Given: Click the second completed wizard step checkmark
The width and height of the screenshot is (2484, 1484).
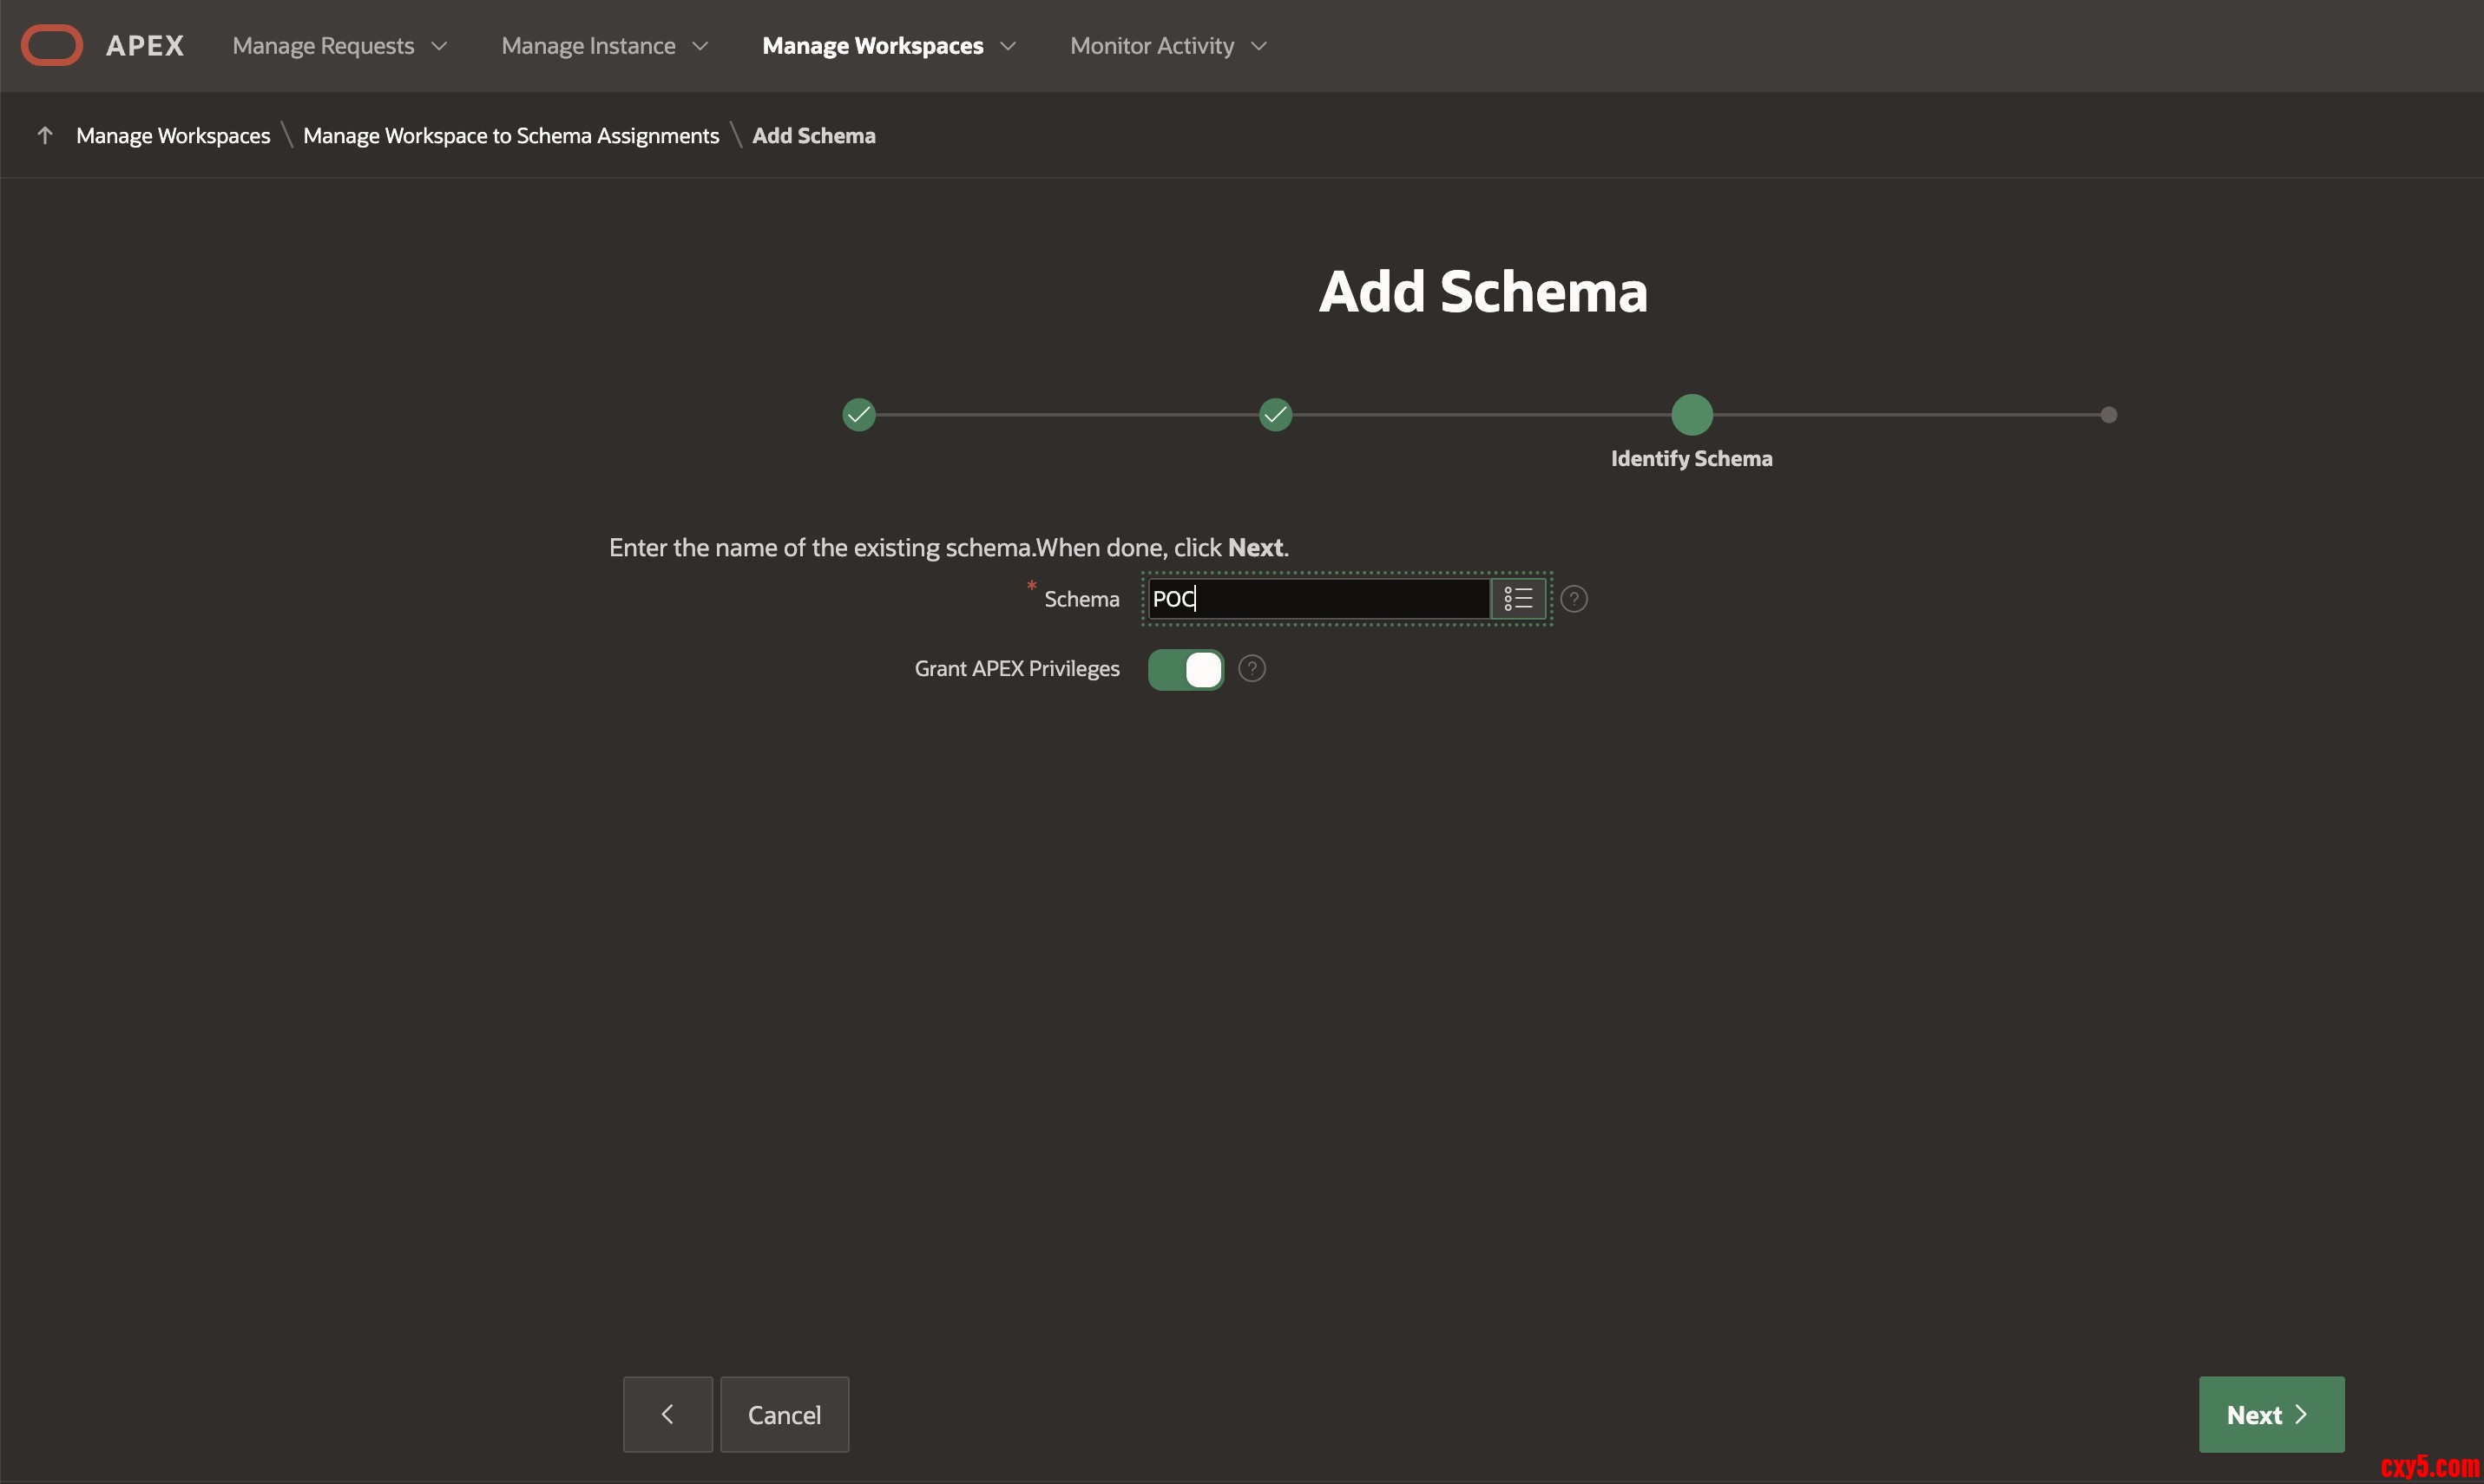Looking at the screenshot, I should pos(1275,415).
